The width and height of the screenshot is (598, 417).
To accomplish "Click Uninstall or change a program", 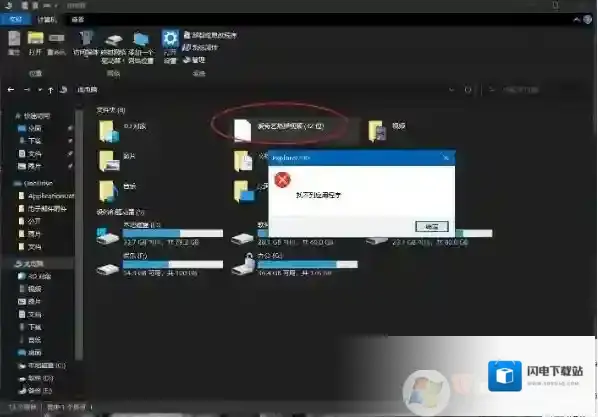I will tap(210, 35).
